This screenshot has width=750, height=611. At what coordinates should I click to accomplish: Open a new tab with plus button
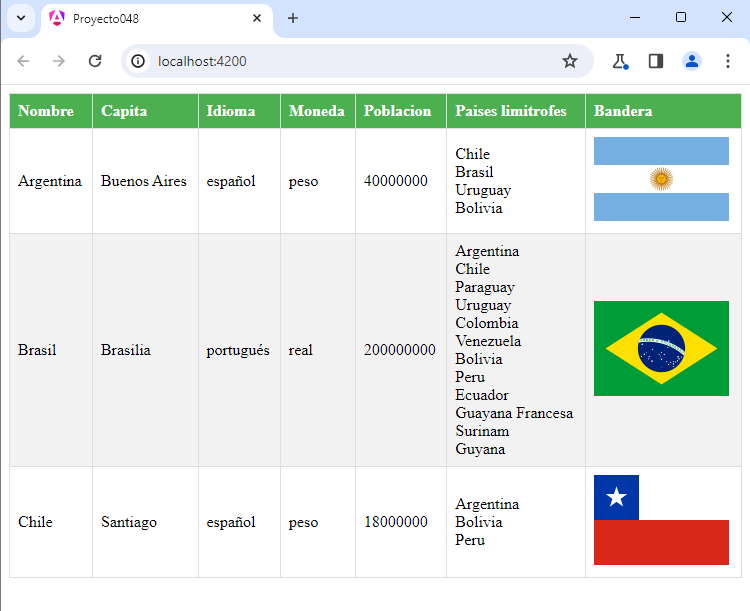click(293, 18)
